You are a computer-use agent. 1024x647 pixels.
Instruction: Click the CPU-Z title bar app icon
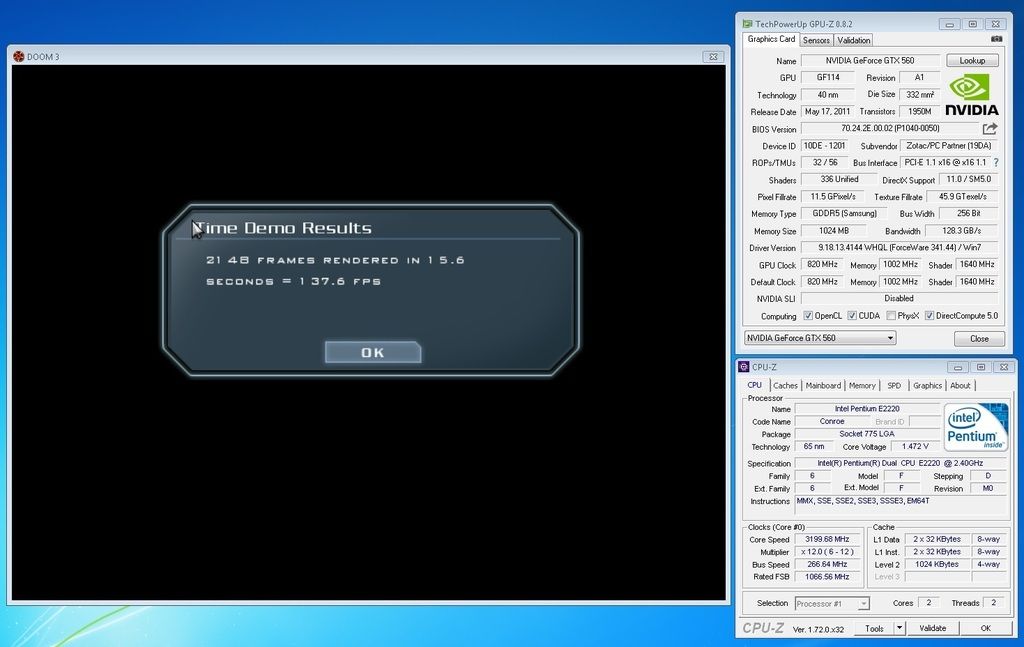click(x=744, y=367)
